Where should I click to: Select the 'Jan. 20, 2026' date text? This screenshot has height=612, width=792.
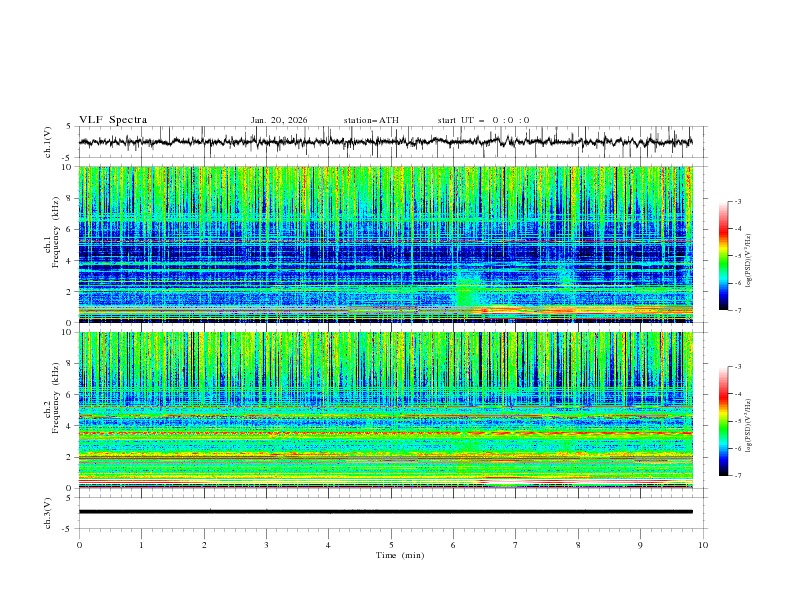[x=279, y=120]
